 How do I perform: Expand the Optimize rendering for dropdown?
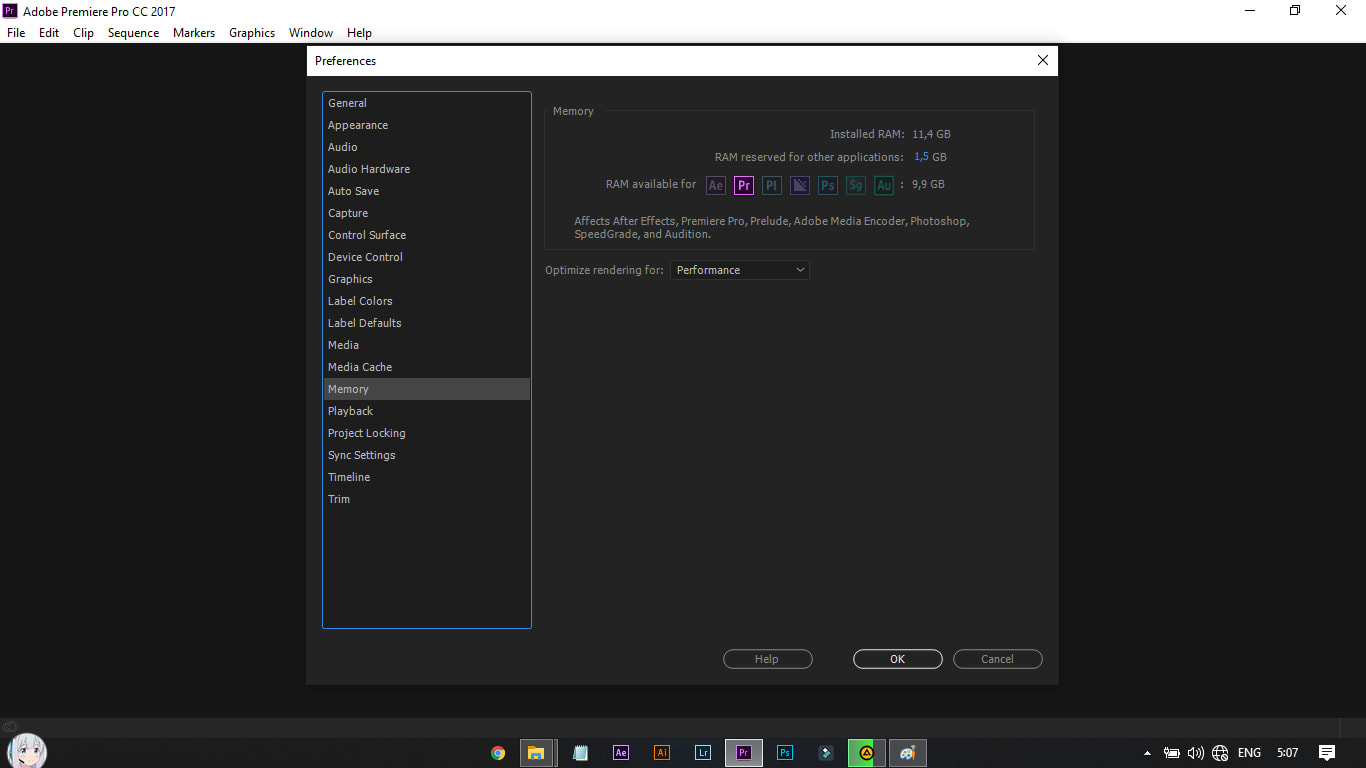(x=740, y=270)
